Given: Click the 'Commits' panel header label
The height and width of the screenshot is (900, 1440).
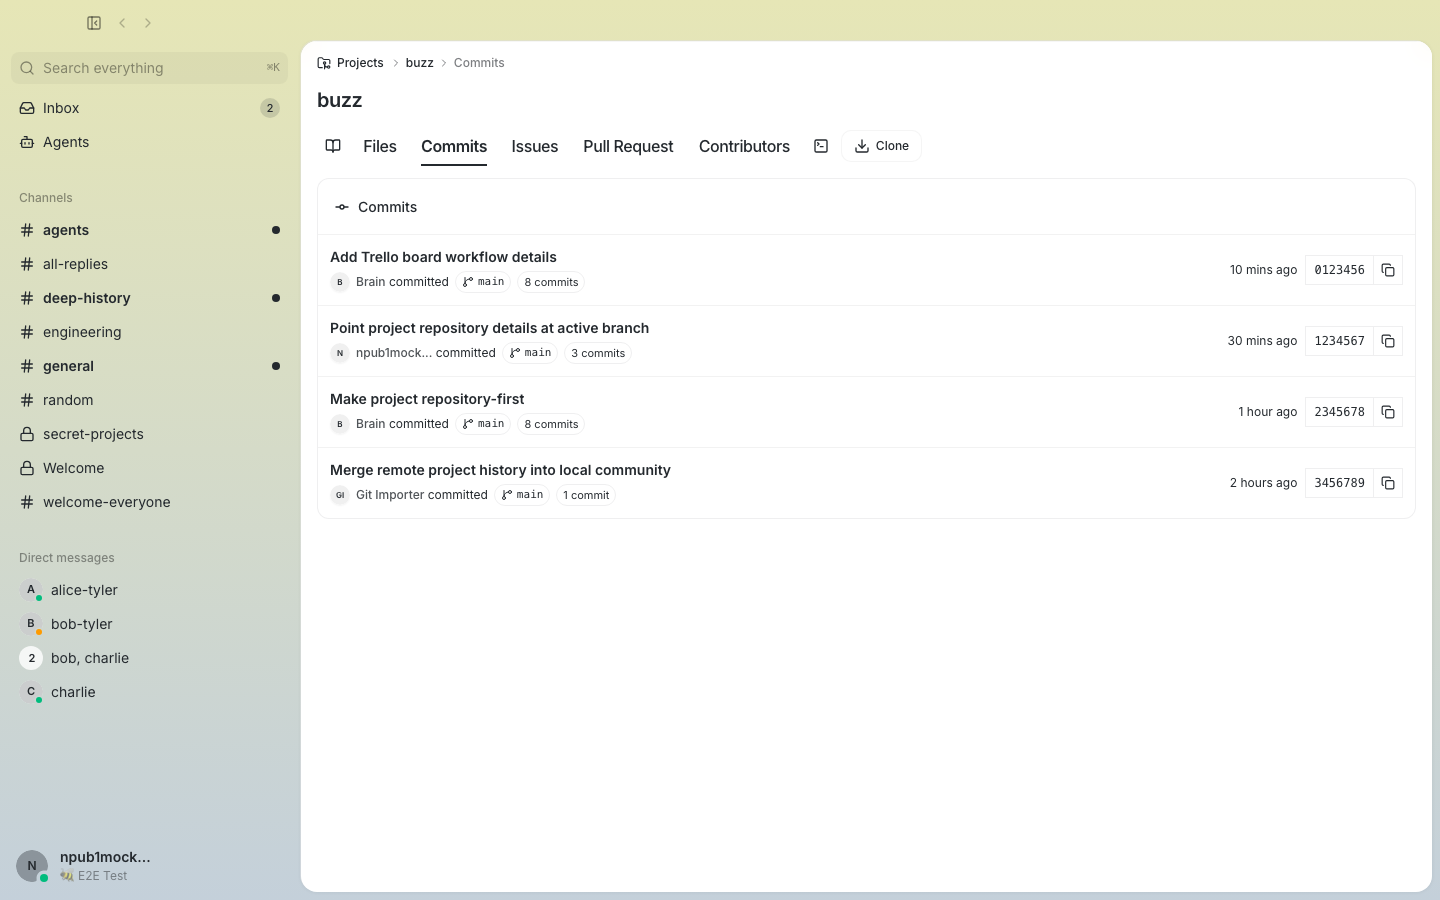Looking at the screenshot, I should coord(387,207).
